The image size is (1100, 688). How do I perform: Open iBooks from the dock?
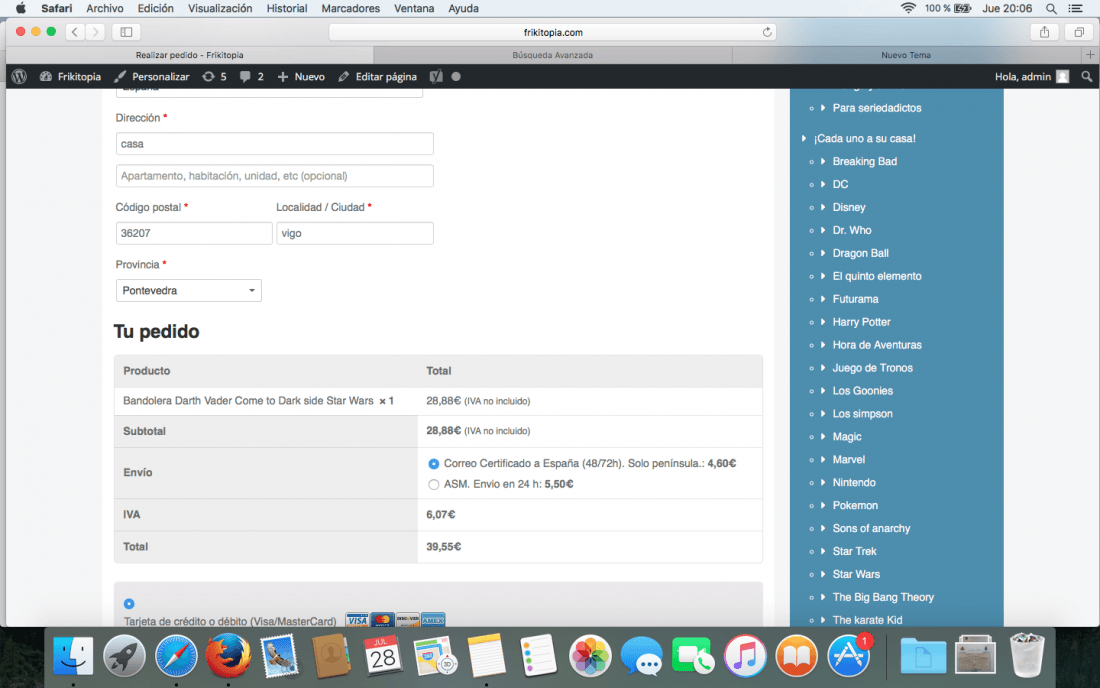pos(797,656)
